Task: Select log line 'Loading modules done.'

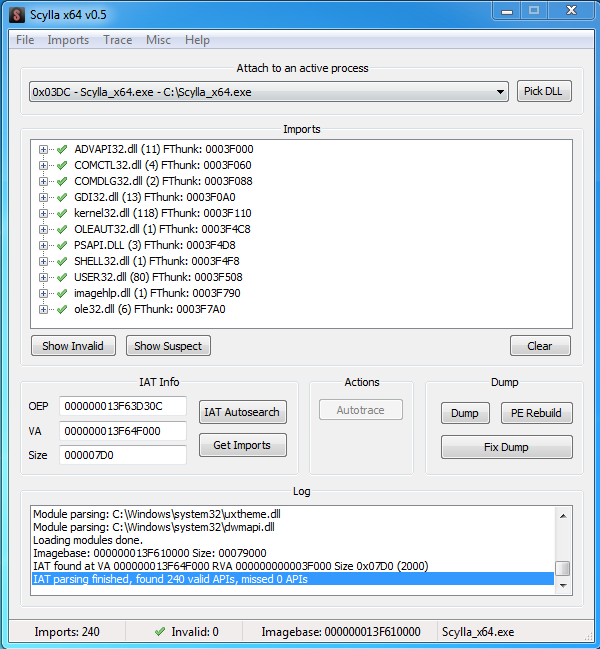Action: [x=293, y=540]
